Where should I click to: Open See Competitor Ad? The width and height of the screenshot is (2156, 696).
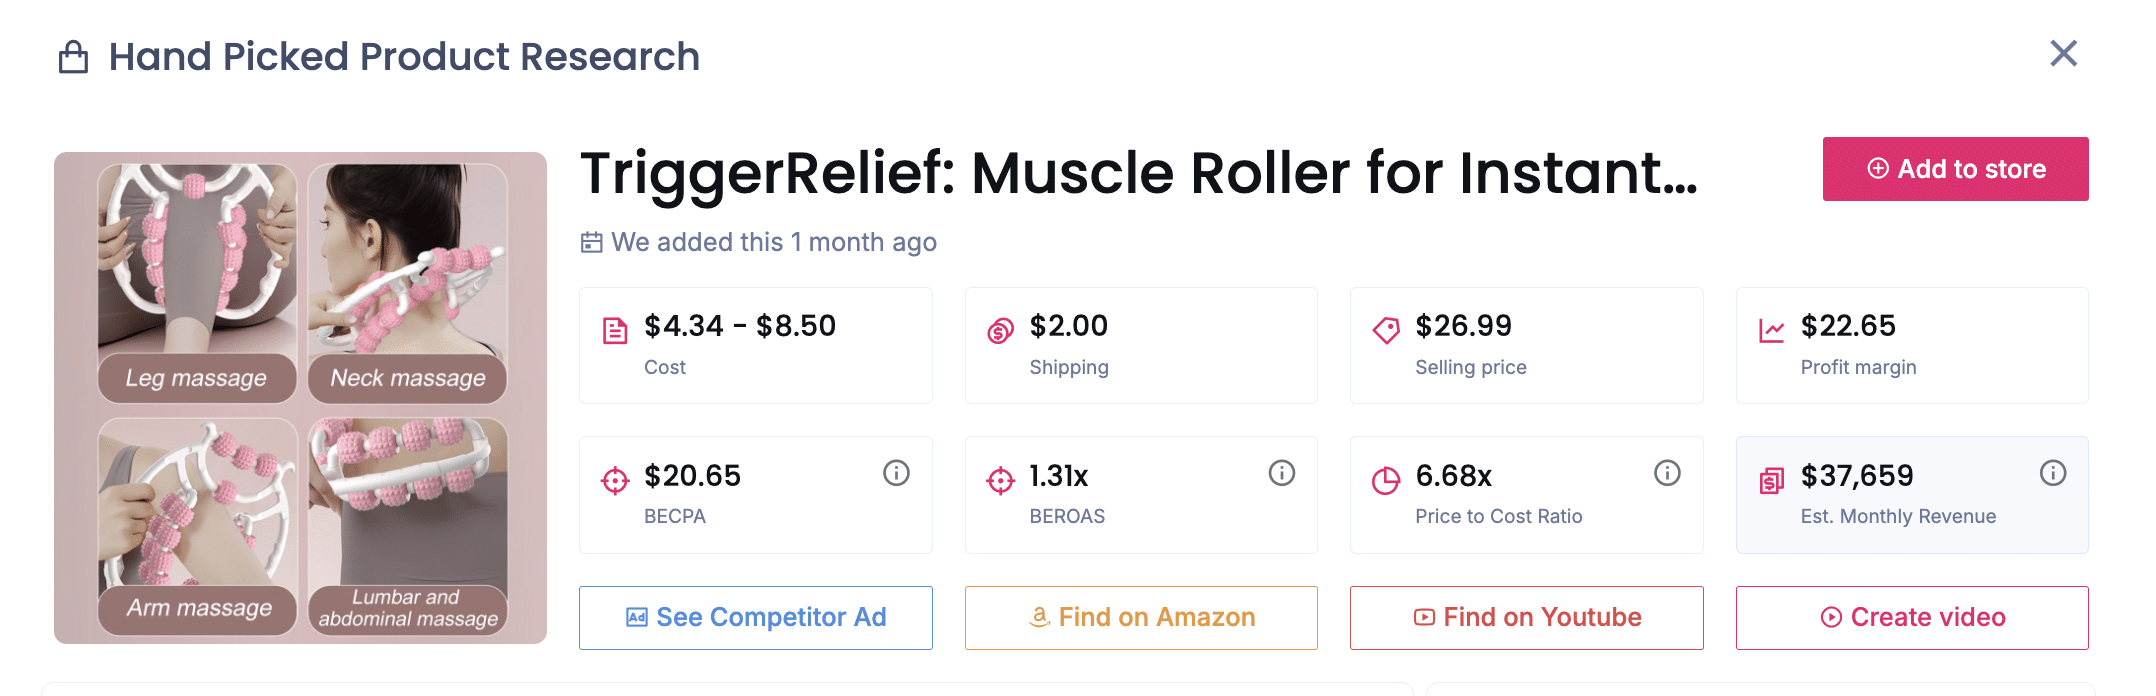[x=755, y=617]
